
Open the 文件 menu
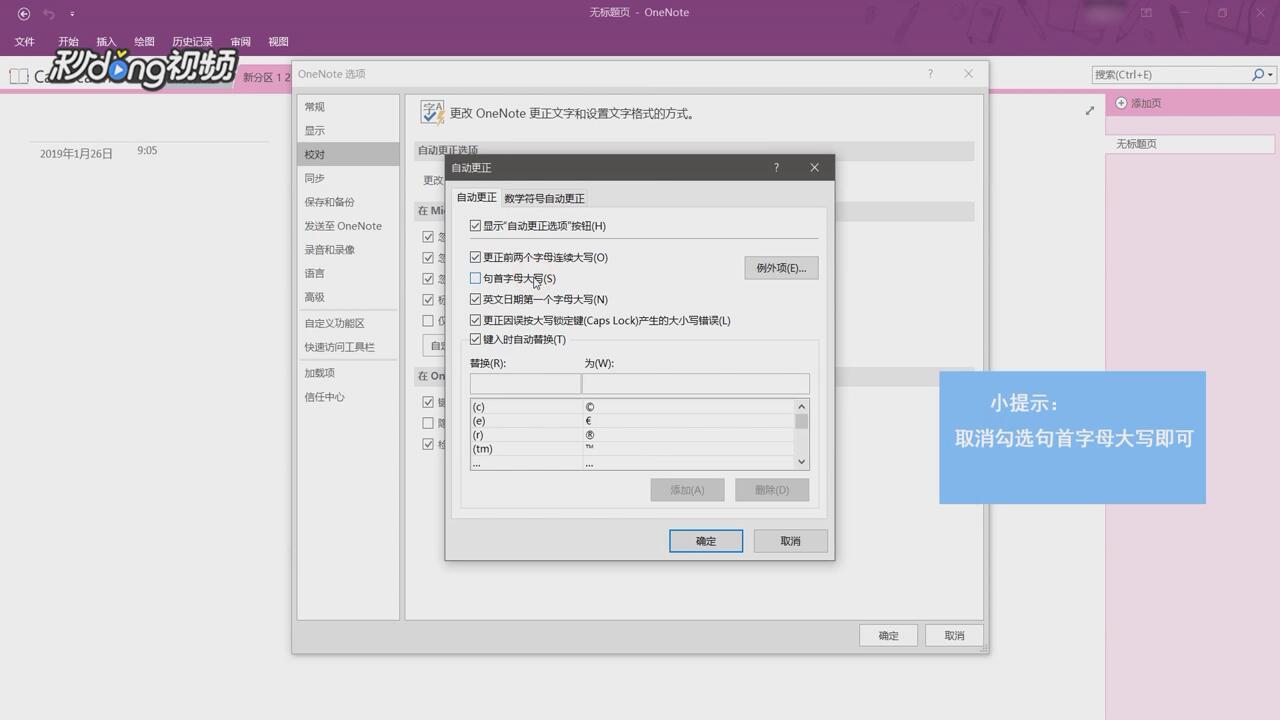(x=24, y=42)
